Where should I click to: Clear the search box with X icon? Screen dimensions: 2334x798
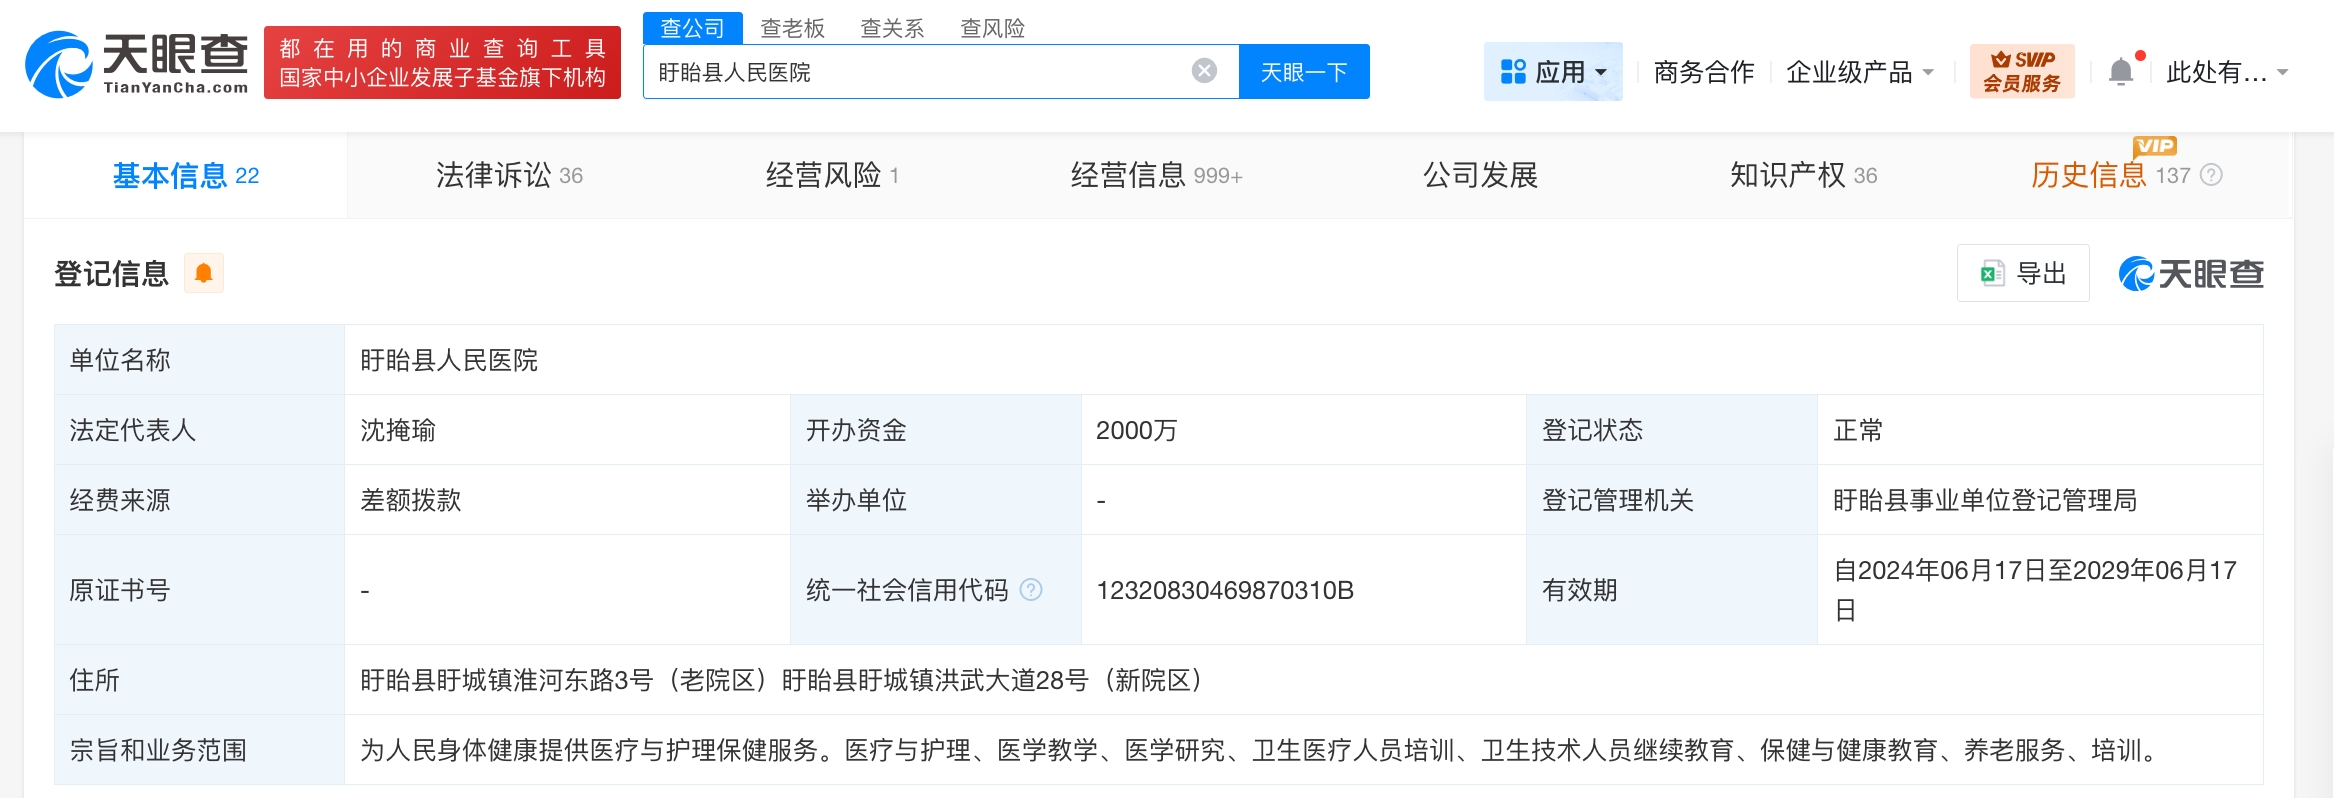[x=1204, y=71]
